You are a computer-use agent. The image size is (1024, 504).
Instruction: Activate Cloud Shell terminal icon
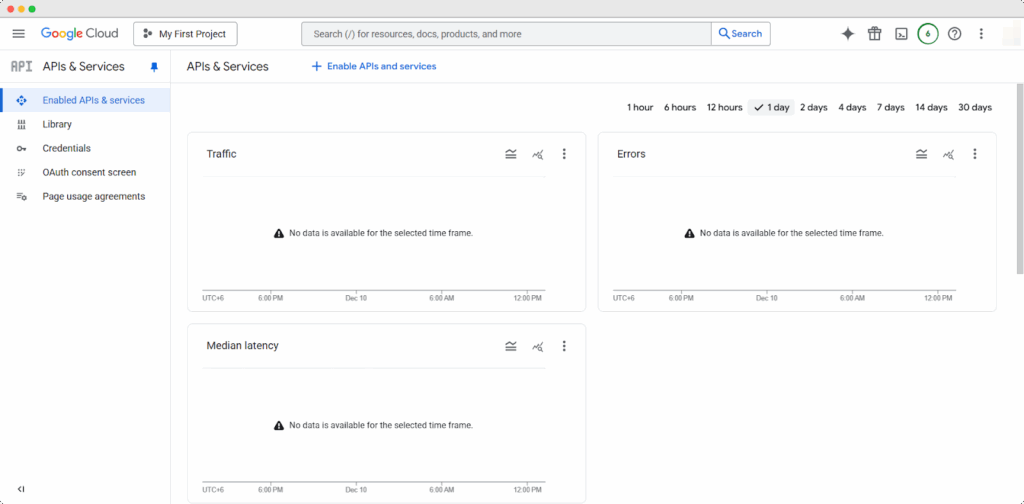click(901, 34)
